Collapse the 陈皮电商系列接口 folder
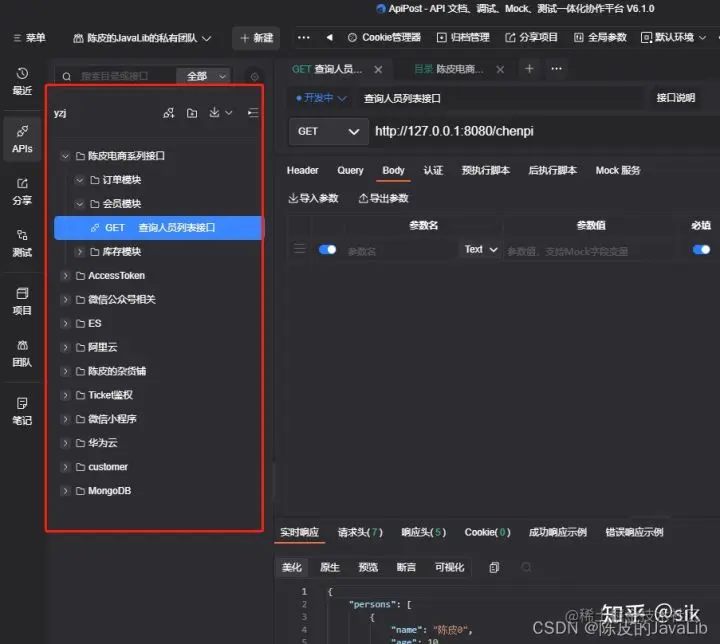Viewport: 720px width, 644px height. (x=65, y=156)
